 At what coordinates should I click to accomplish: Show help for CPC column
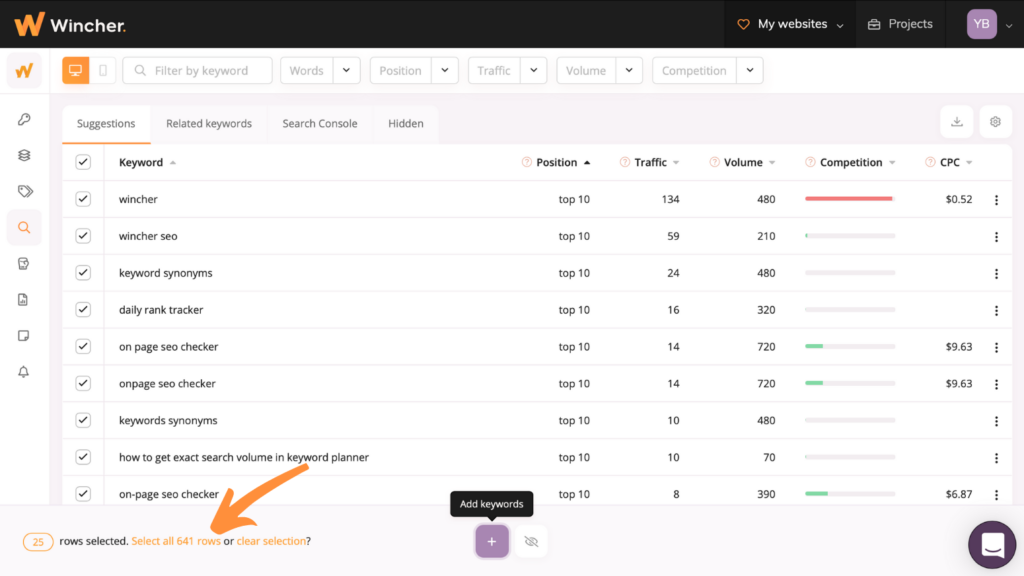[931, 162]
